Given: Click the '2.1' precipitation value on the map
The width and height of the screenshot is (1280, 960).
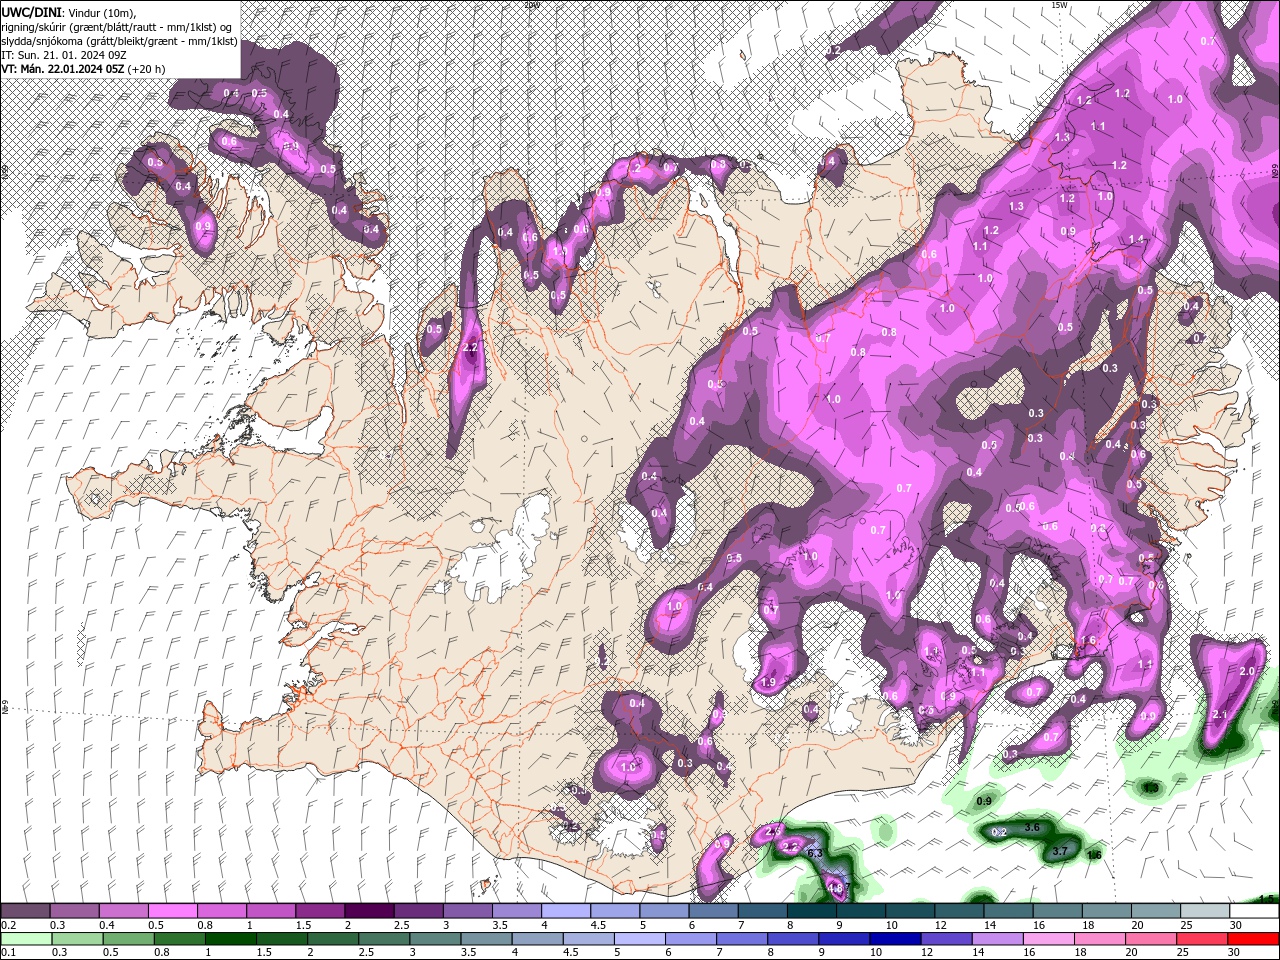Looking at the screenshot, I should pyautogui.click(x=1219, y=715).
